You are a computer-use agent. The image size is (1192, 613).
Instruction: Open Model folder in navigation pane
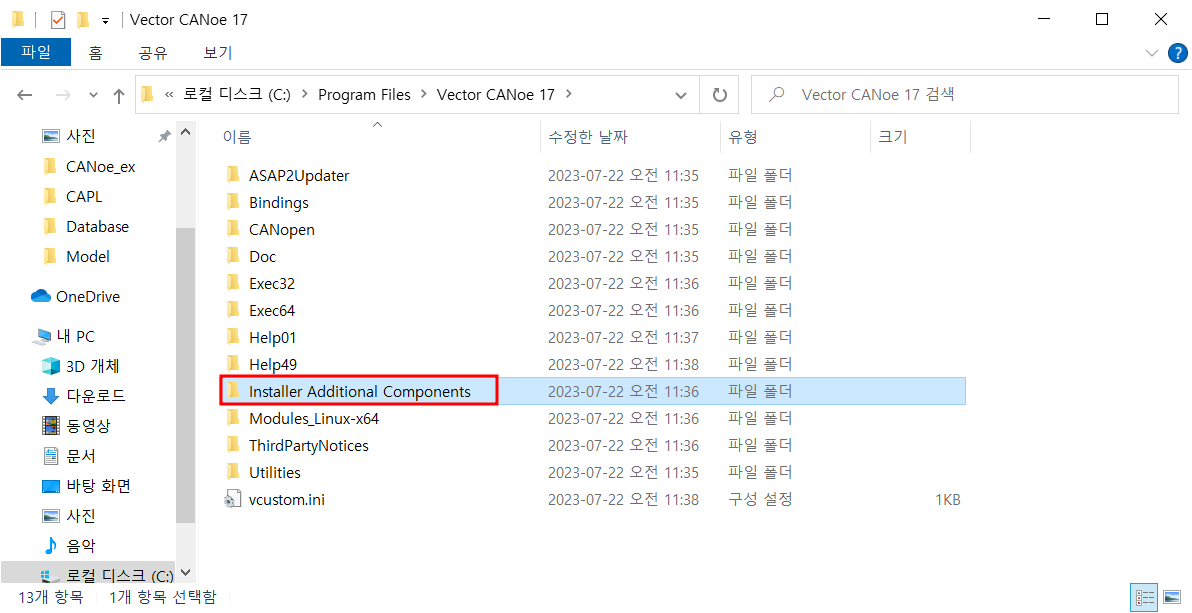pyautogui.click(x=87, y=256)
